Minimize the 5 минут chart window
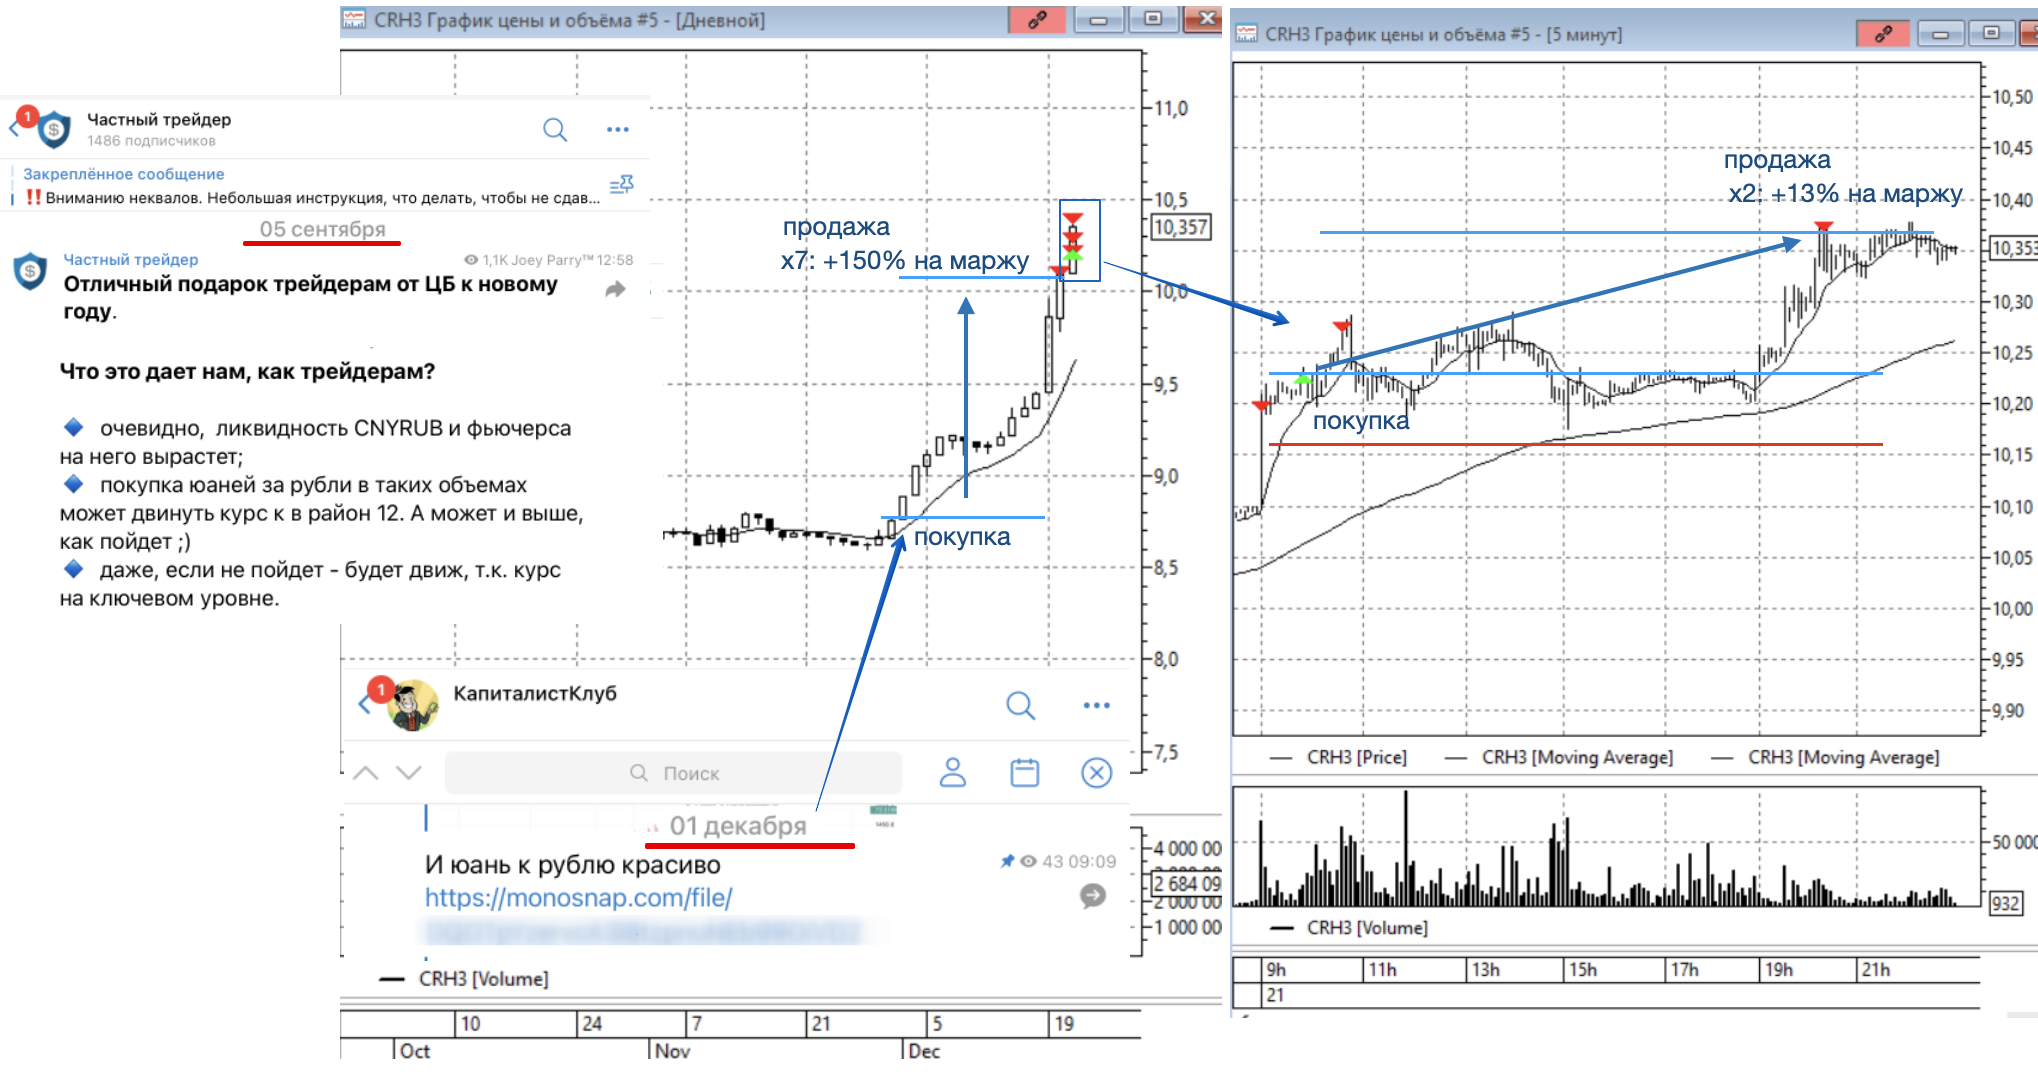2038x1090 pixels. pyautogui.click(x=1941, y=34)
